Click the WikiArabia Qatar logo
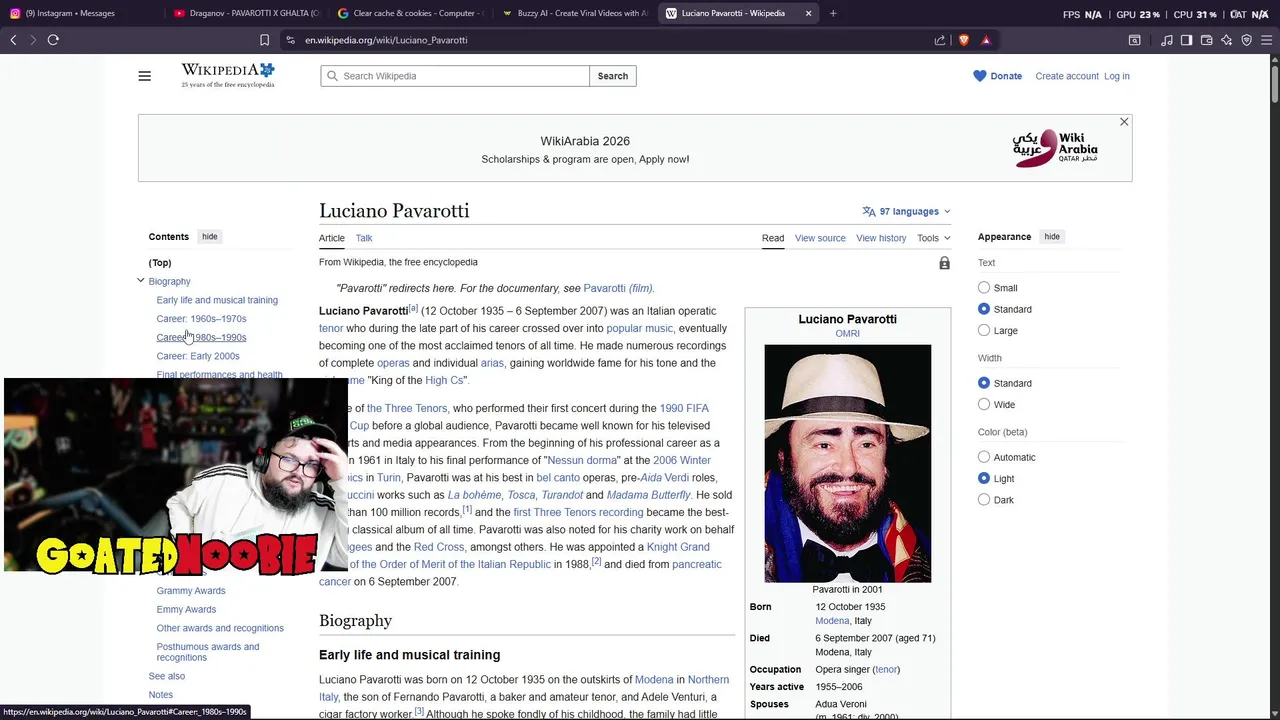 1055,148
